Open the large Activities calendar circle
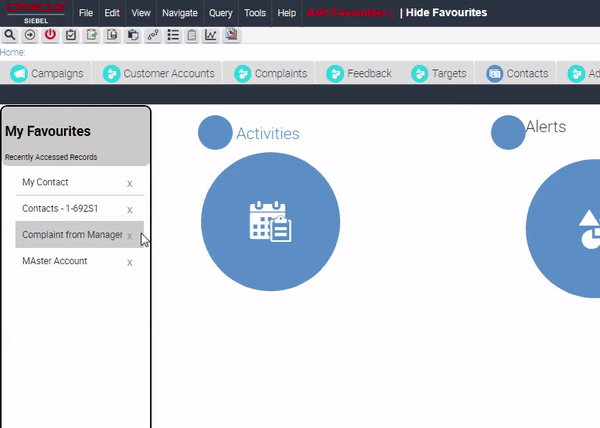600x428 pixels. tap(271, 221)
